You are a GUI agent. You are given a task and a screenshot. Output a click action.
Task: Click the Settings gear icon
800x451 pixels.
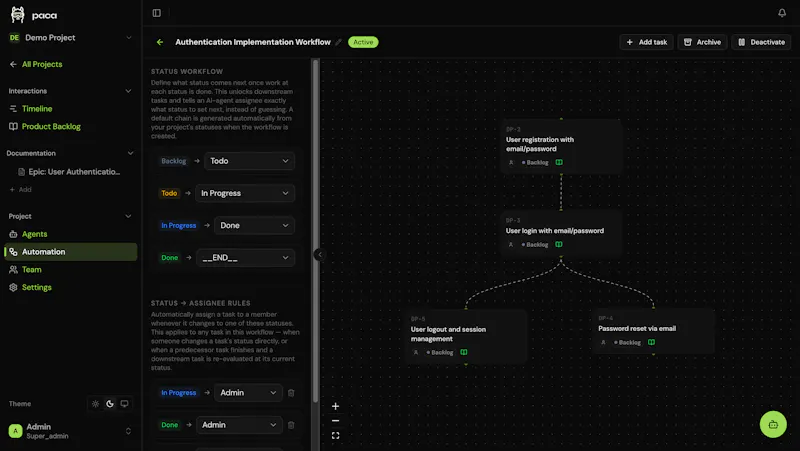[13, 288]
